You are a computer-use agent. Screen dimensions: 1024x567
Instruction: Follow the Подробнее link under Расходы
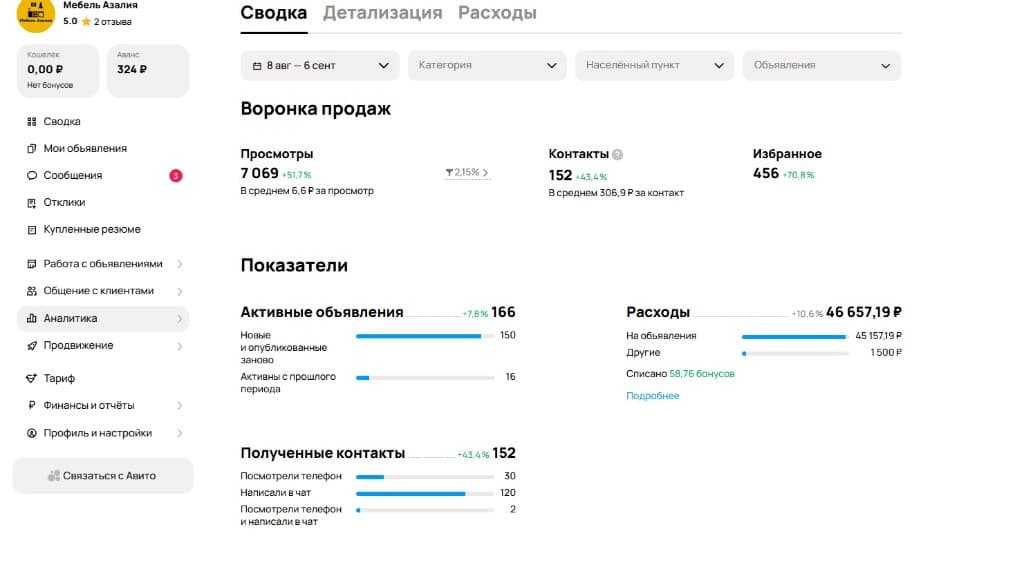tap(652, 396)
